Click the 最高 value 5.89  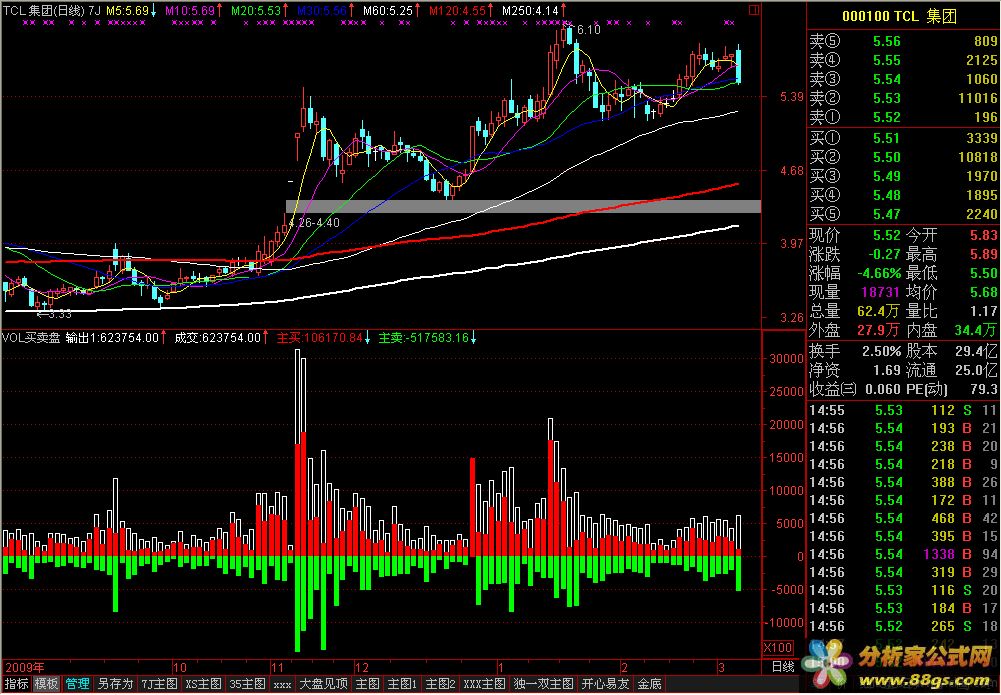pos(983,255)
